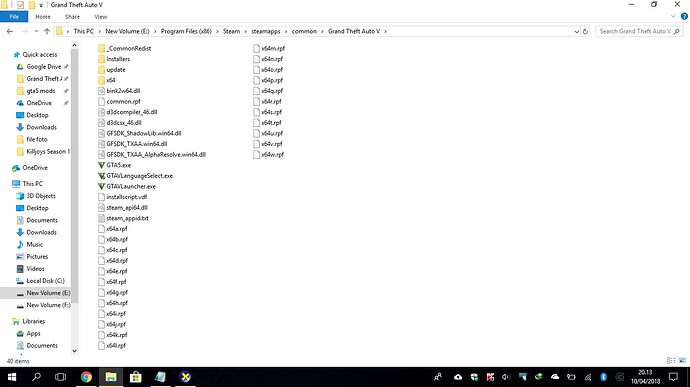Viewport: 690px width, 387px height.
Task: Click the search magnifier icon
Action: click(676, 31)
